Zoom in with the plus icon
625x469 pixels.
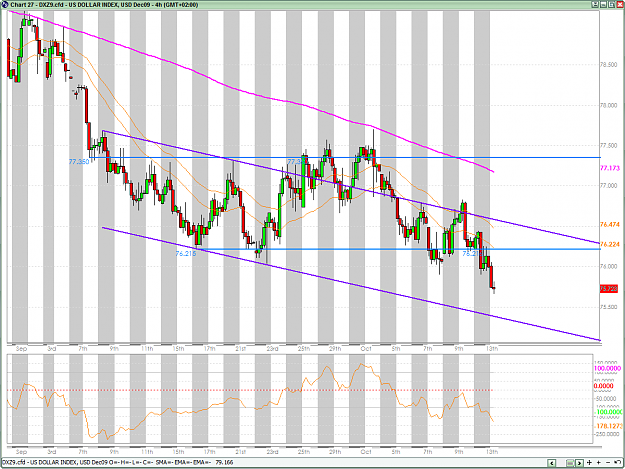click(x=599, y=463)
